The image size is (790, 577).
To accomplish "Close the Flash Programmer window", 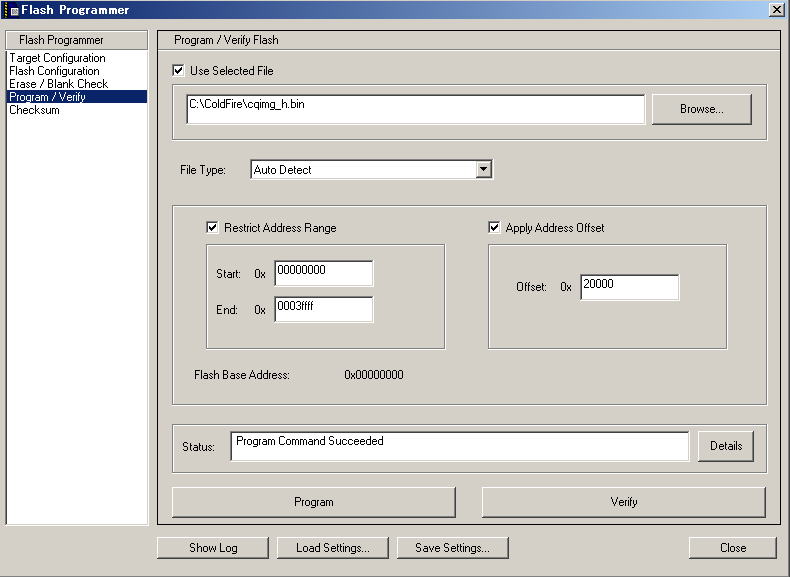I will click(x=776, y=9).
